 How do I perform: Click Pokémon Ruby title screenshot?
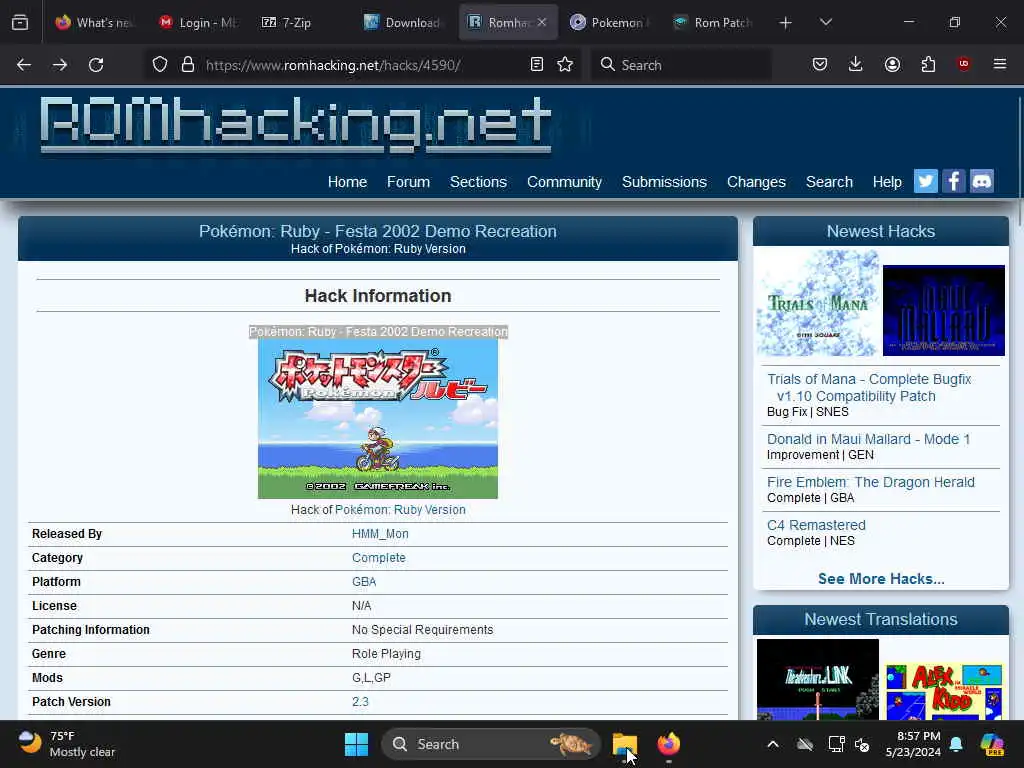pyautogui.click(x=378, y=419)
